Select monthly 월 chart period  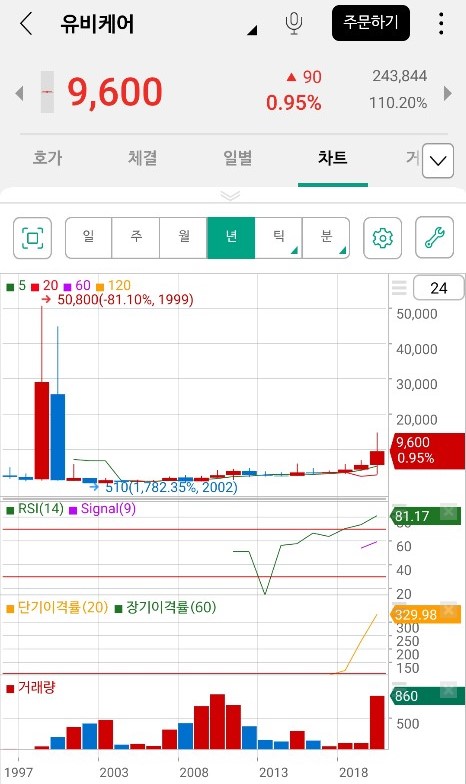184,238
